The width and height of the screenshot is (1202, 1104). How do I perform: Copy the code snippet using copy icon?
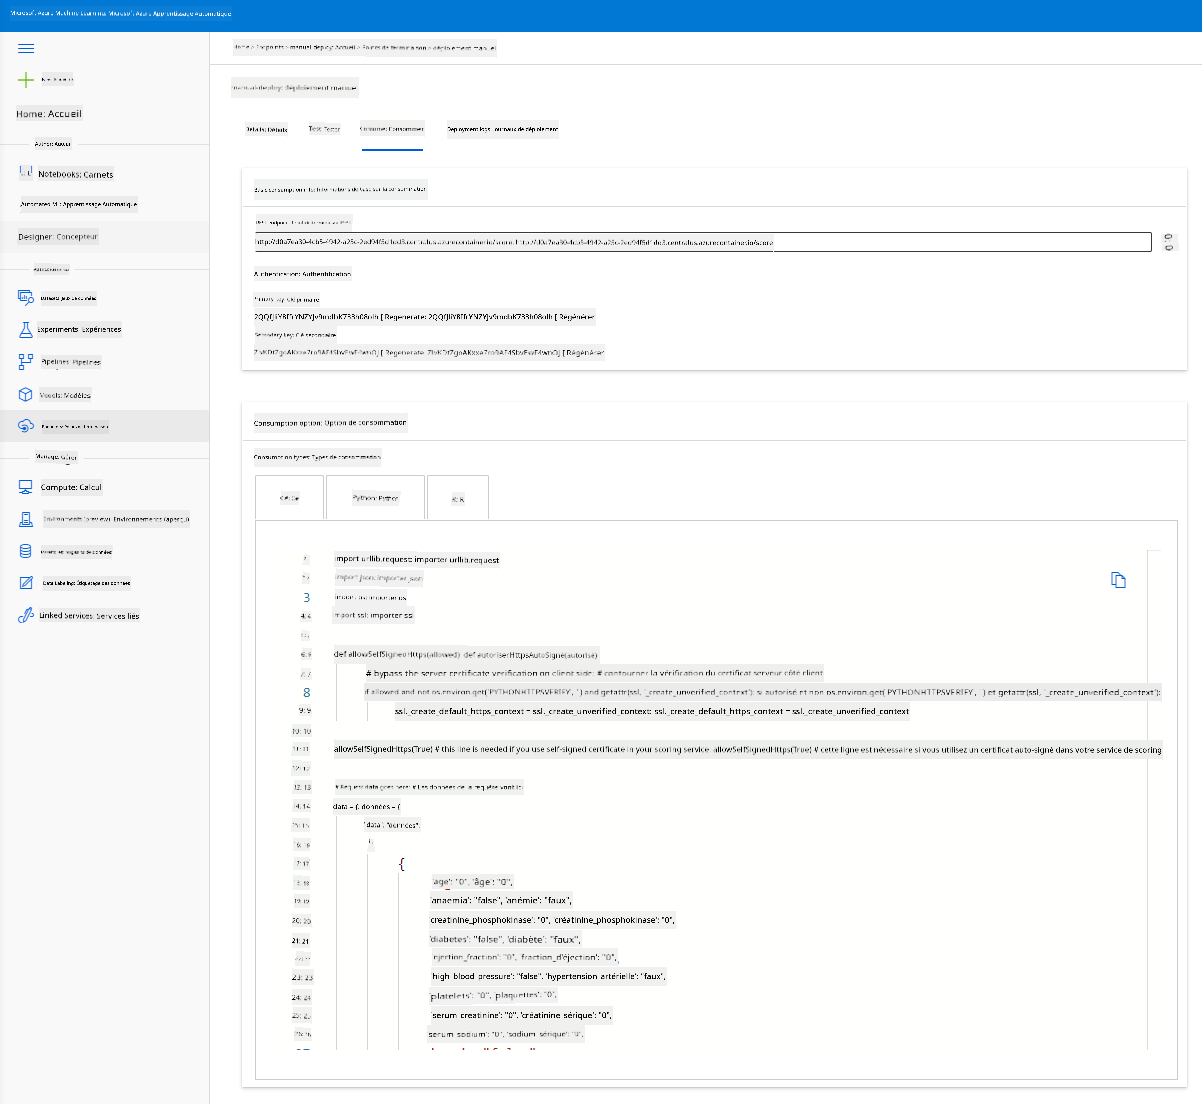click(x=1118, y=580)
